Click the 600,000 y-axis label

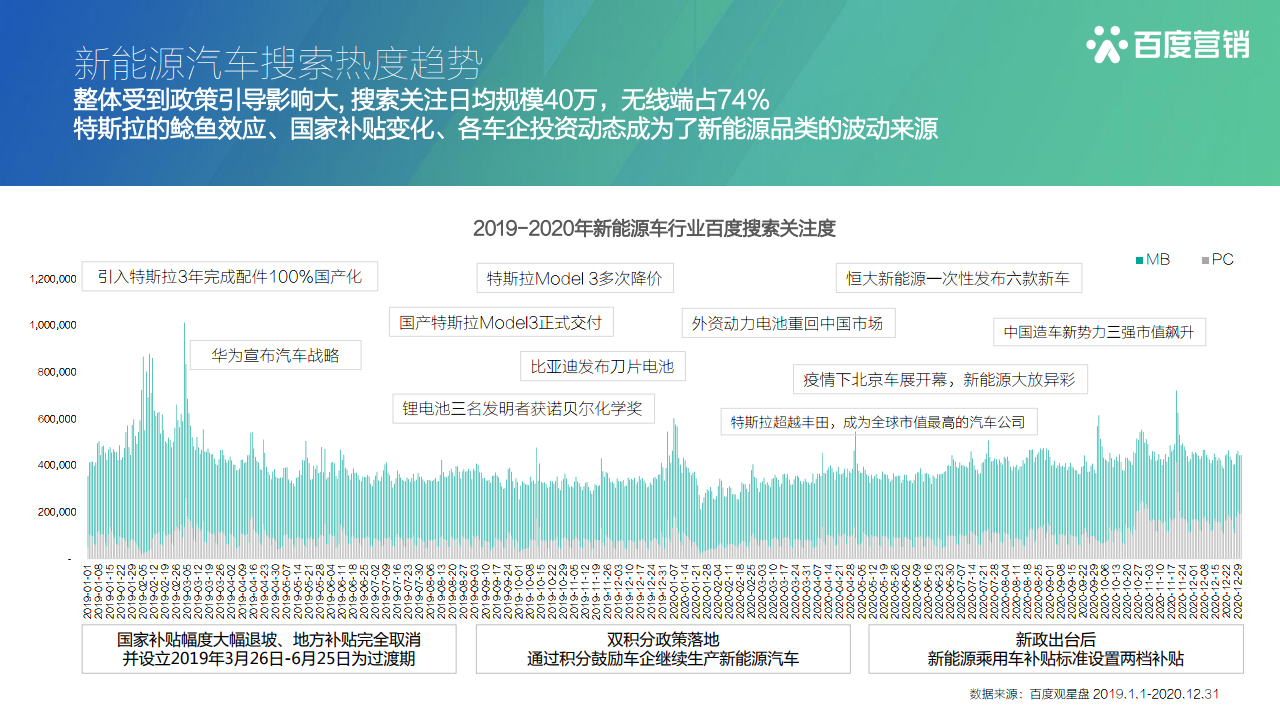click(x=58, y=418)
